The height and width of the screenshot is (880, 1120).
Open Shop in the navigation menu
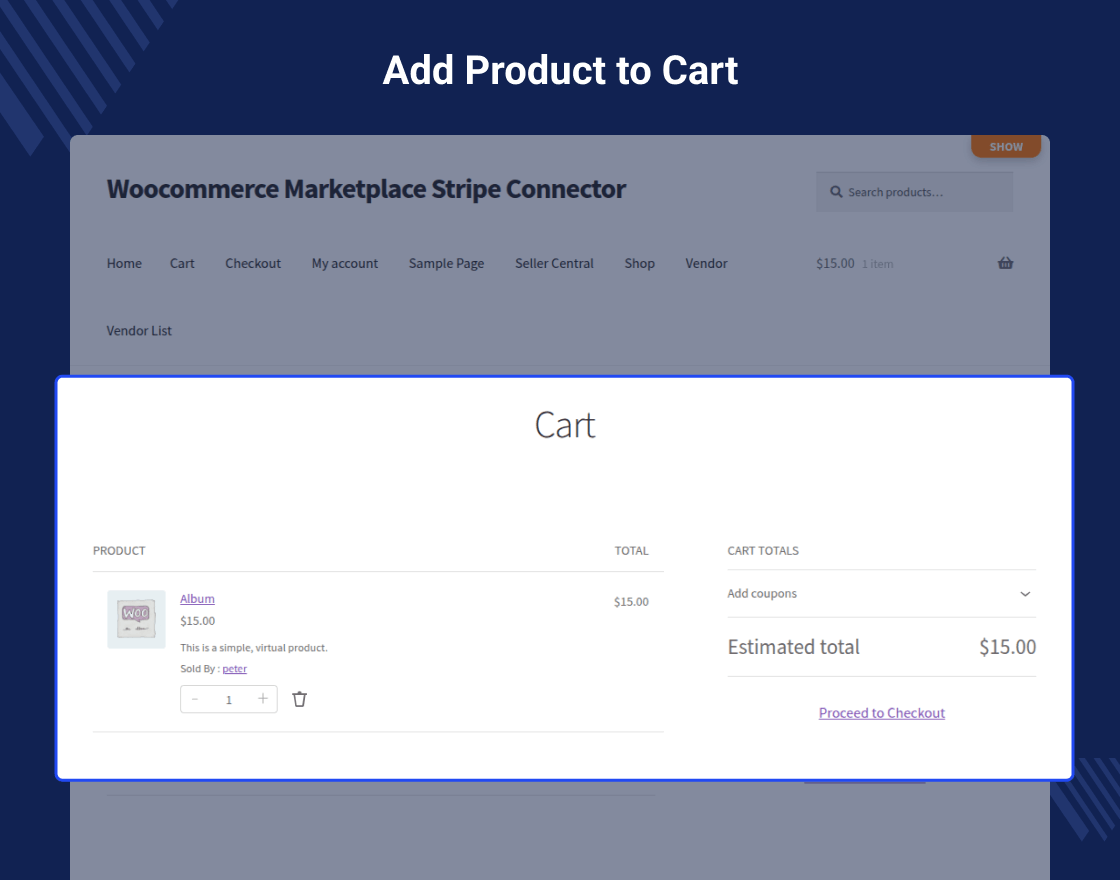tap(639, 264)
